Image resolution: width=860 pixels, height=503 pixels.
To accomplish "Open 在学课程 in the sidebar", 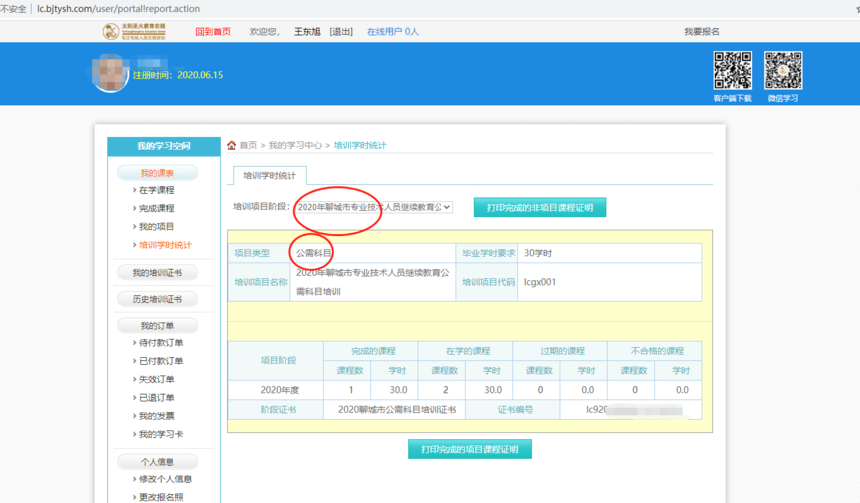I will (156, 190).
